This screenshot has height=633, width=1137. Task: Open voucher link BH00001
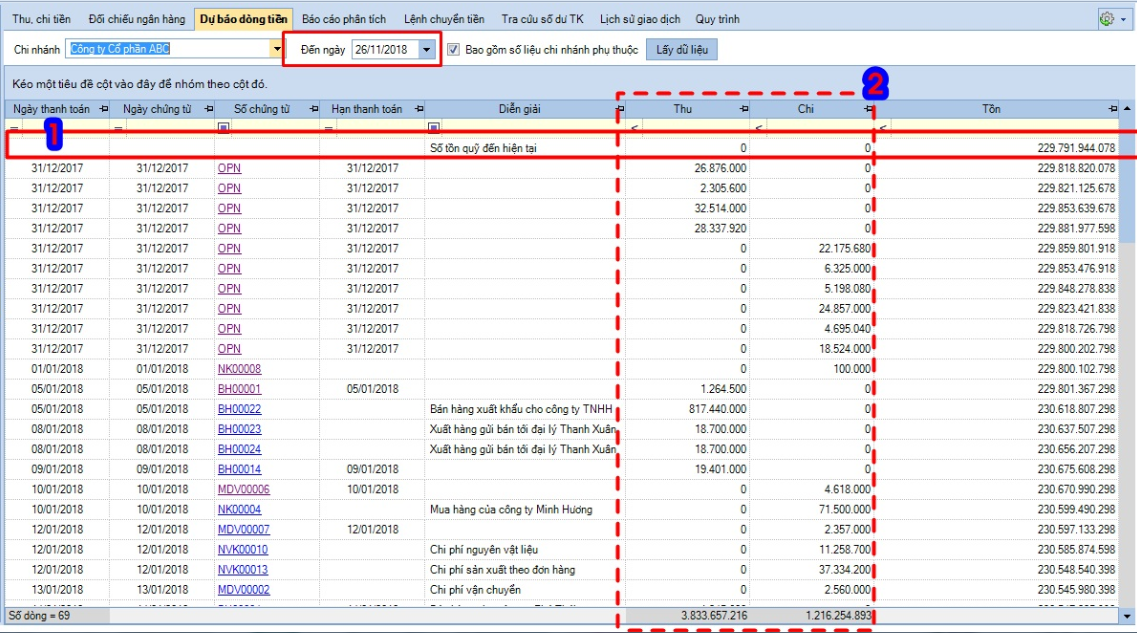pos(239,389)
